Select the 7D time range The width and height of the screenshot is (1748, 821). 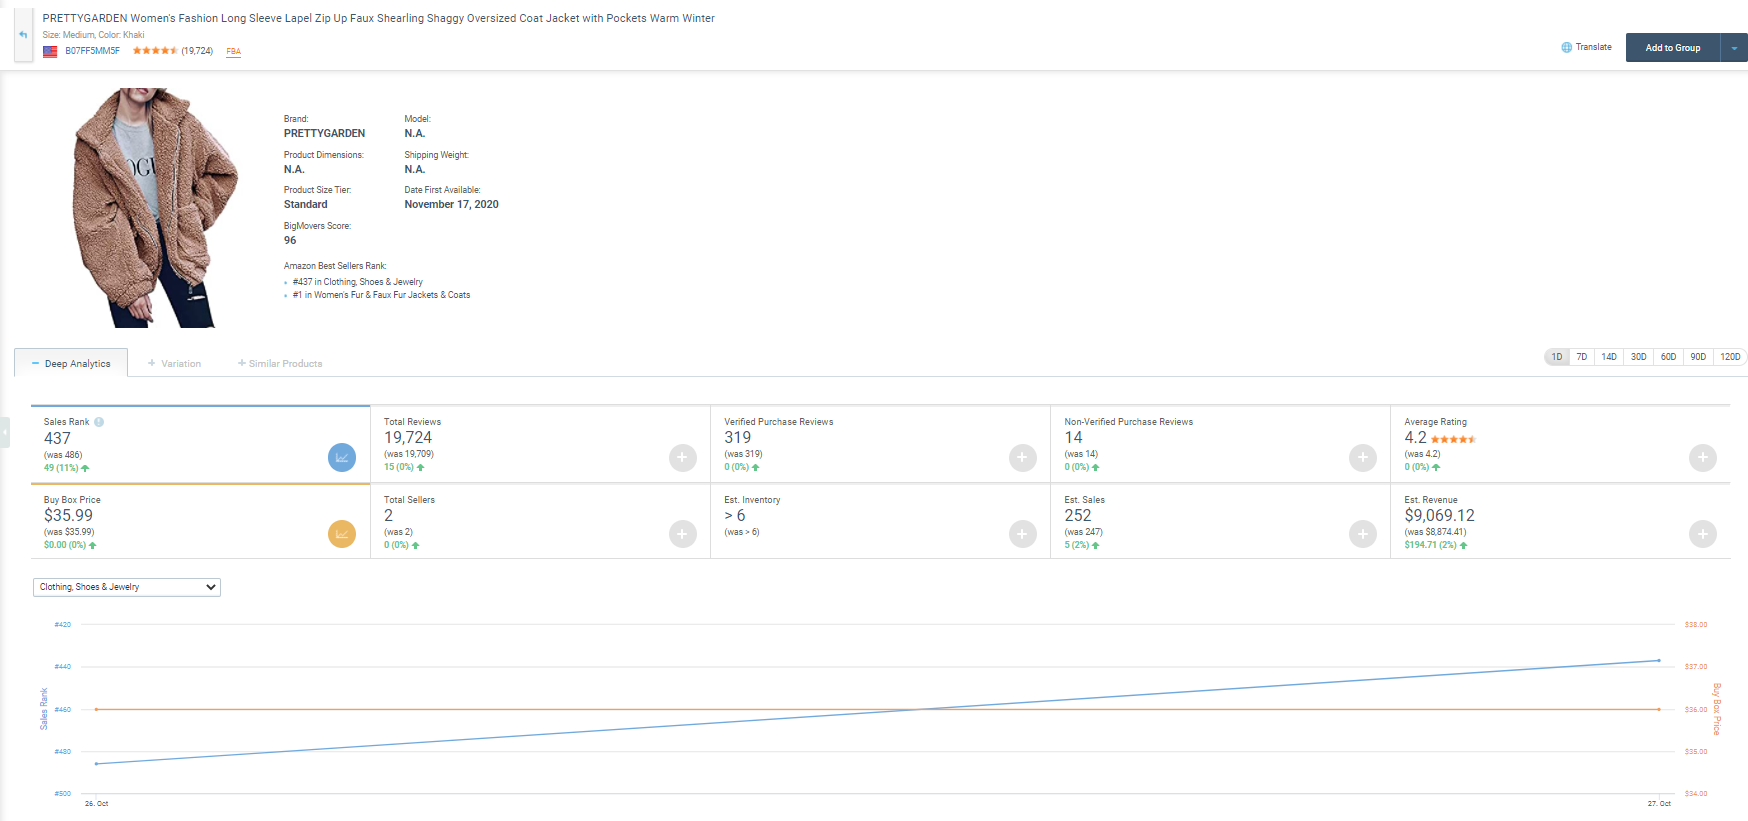[x=1582, y=357]
